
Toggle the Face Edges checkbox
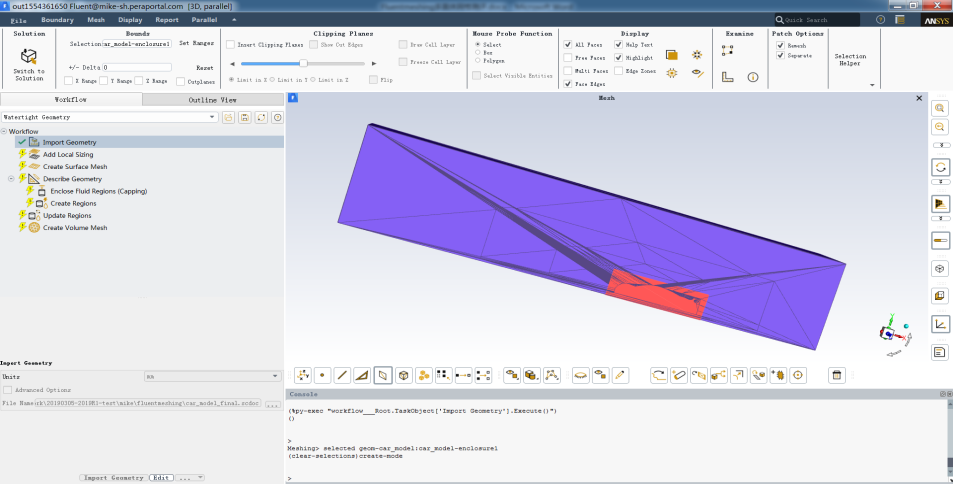pos(568,84)
